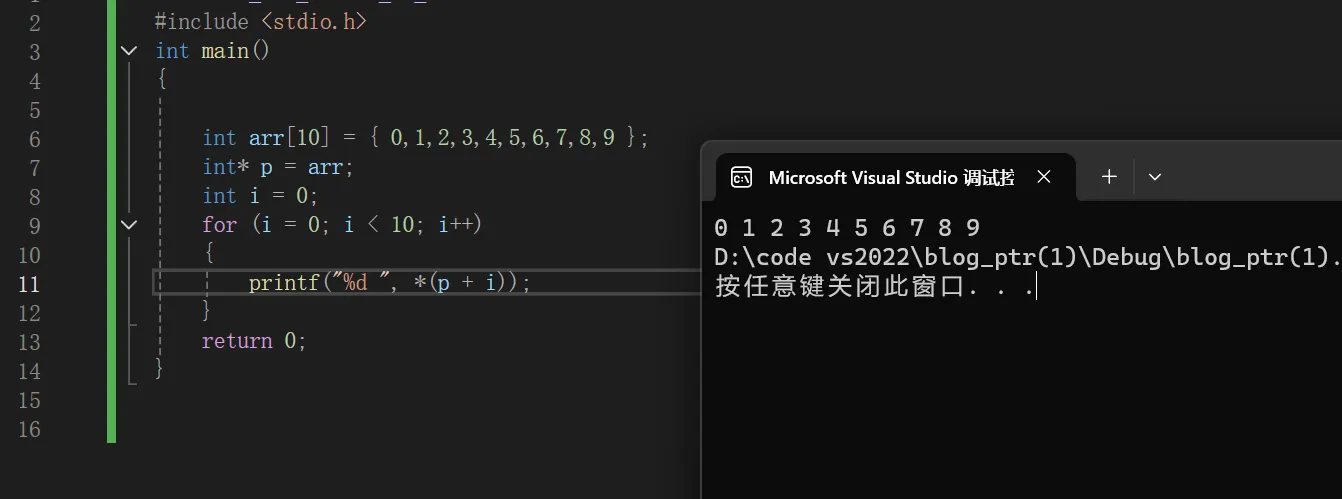The width and height of the screenshot is (1342, 499).
Task: Click line number 6 in the gutter
Action: [35, 139]
